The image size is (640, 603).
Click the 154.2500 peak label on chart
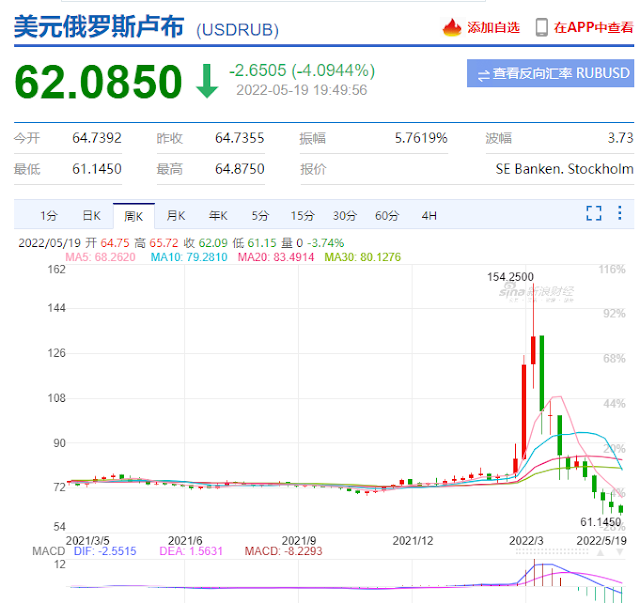[508, 277]
